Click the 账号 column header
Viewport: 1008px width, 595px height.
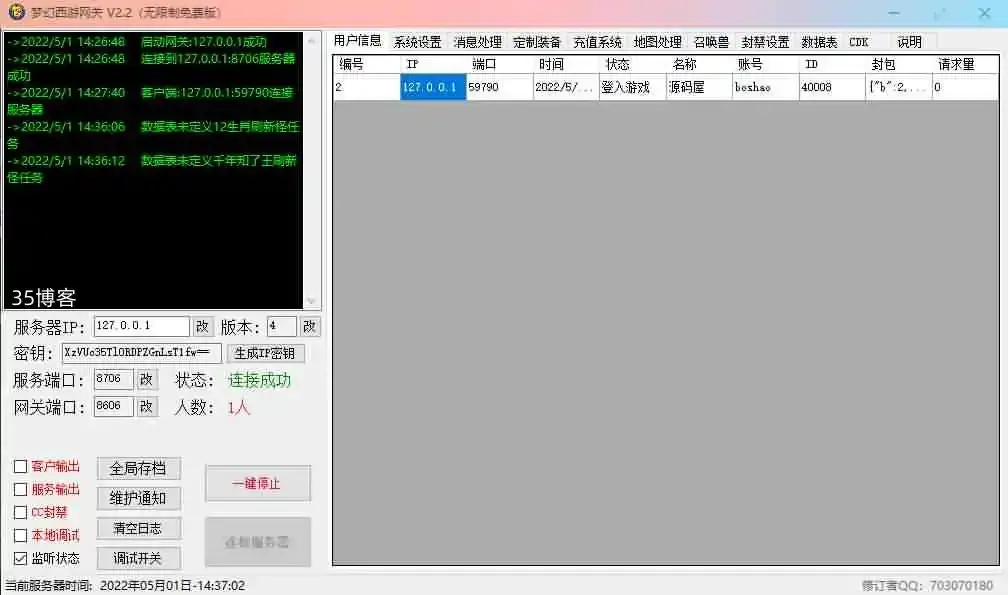pos(766,64)
